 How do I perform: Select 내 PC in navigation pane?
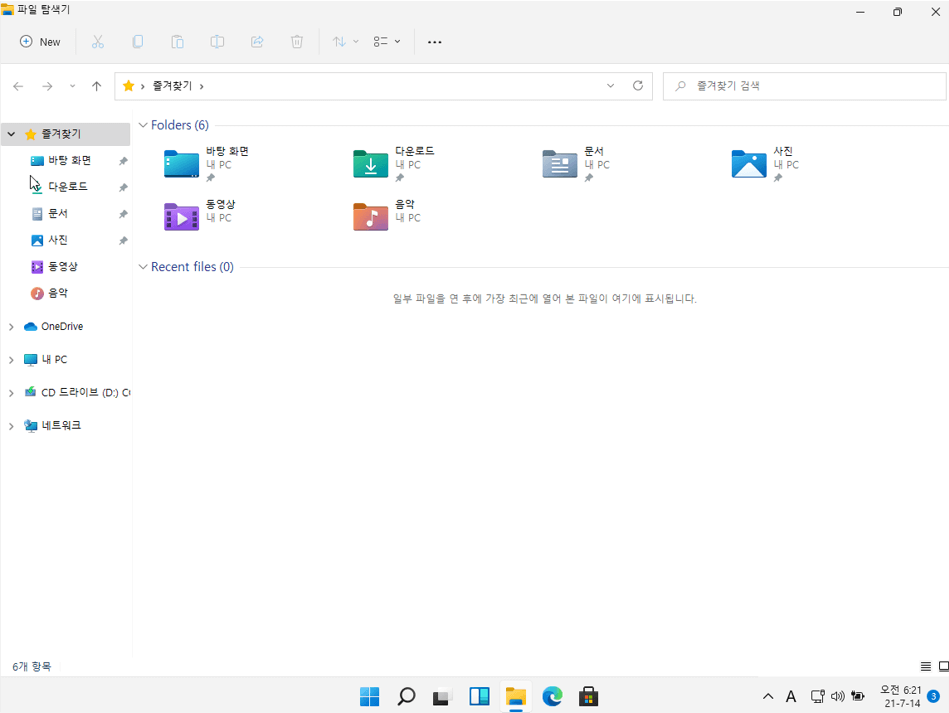click(54, 360)
